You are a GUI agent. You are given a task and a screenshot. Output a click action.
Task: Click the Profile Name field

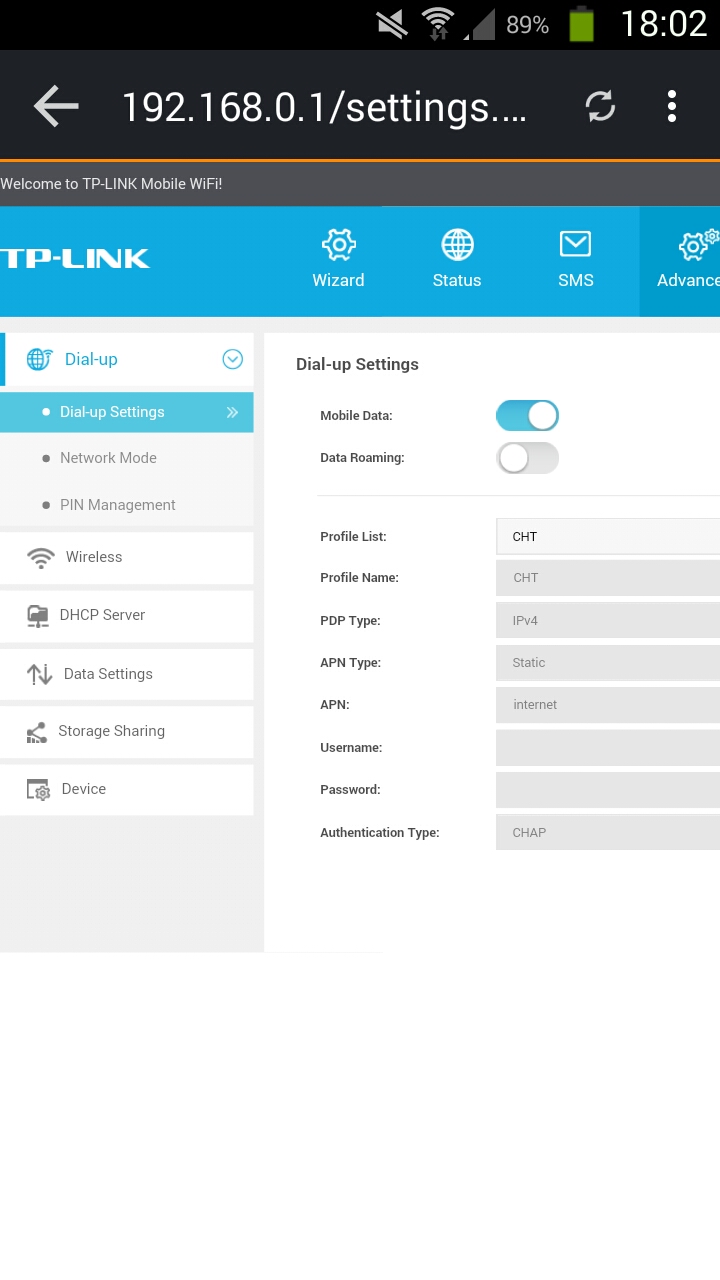(608, 578)
